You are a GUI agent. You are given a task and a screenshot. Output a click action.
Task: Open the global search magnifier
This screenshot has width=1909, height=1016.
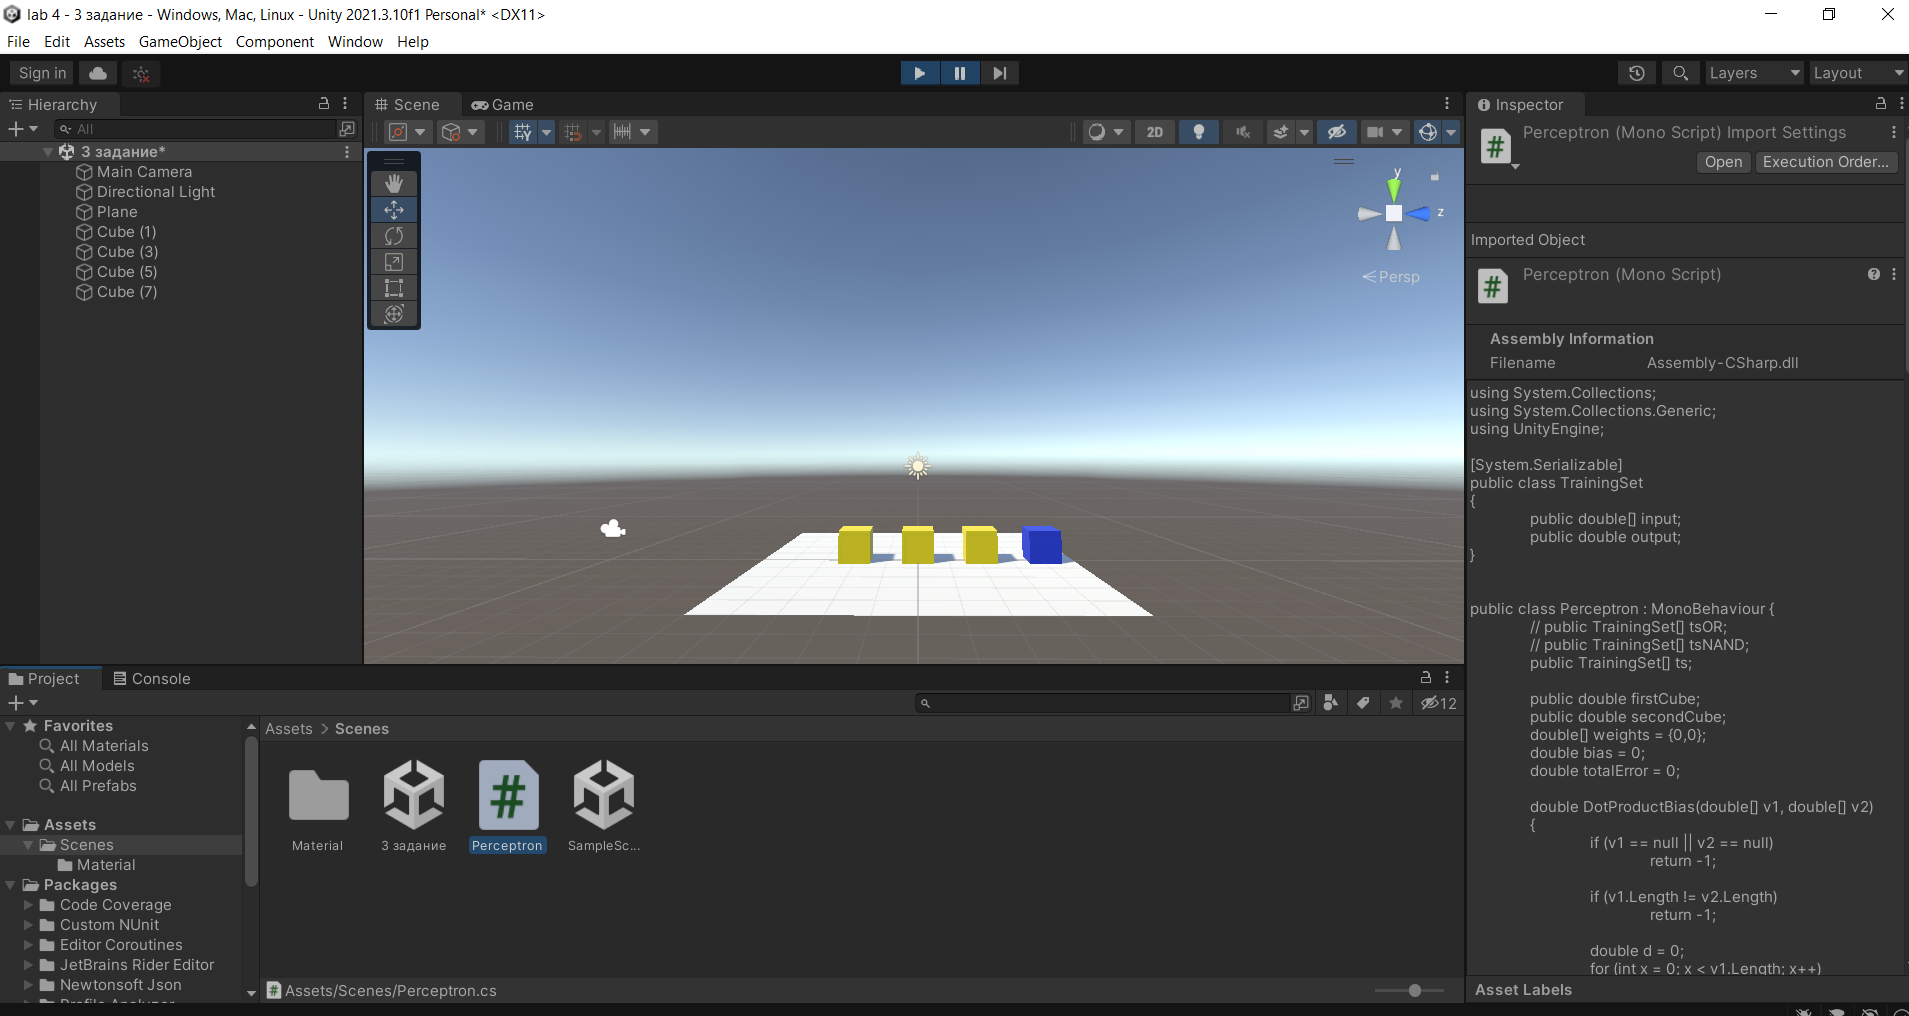click(1680, 73)
